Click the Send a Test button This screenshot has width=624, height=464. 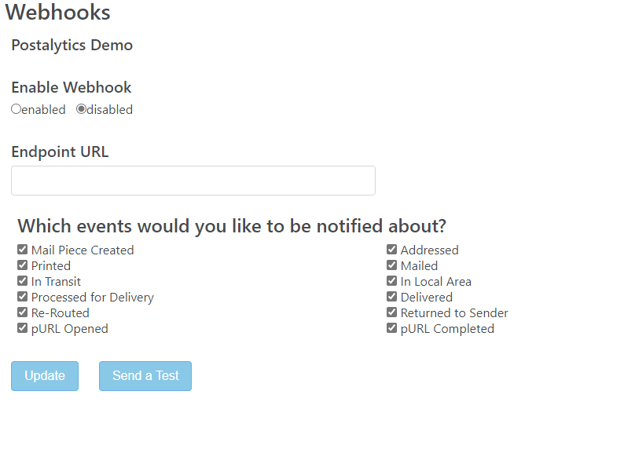pos(145,376)
